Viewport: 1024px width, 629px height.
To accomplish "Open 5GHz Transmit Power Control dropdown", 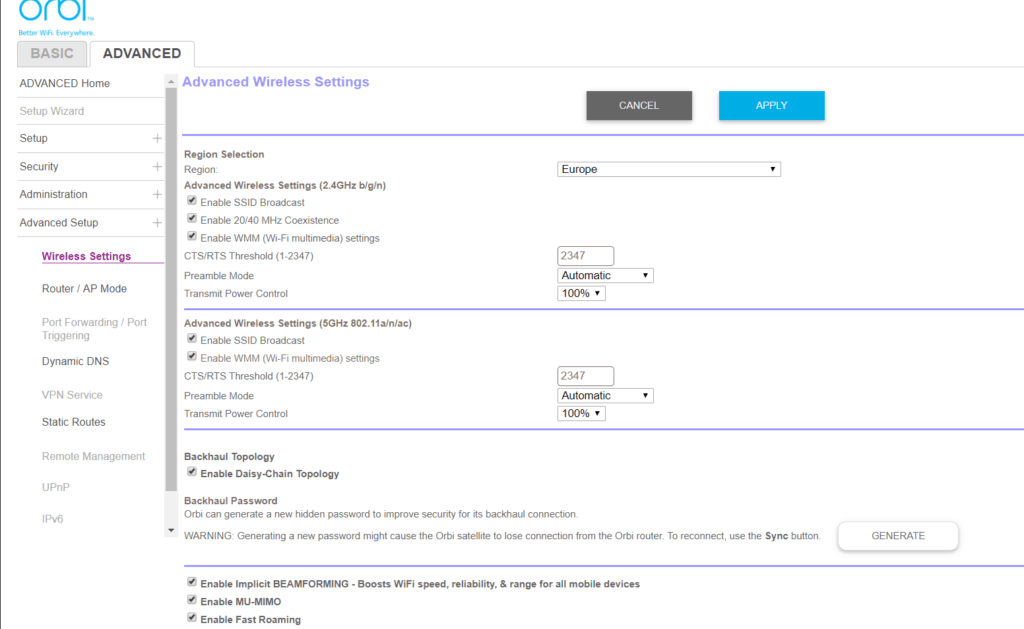I will [x=581, y=414].
